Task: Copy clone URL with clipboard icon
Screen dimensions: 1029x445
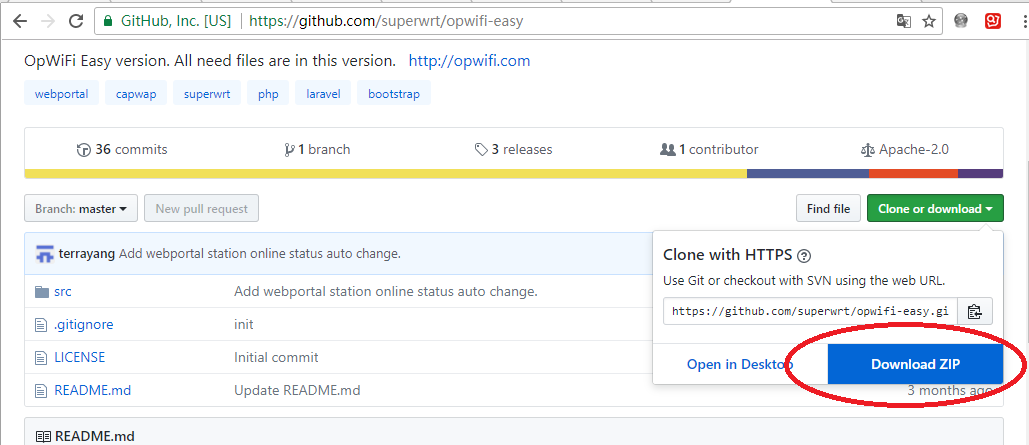Action: pyautogui.click(x=975, y=311)
